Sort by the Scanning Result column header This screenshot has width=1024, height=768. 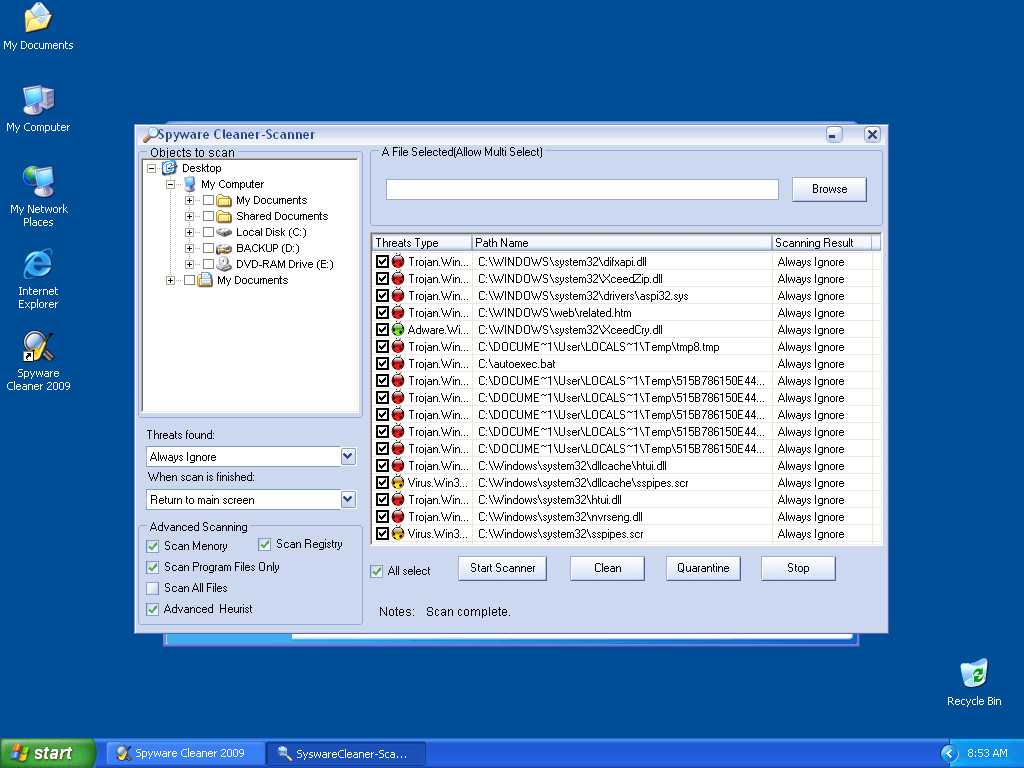point(820,243)
